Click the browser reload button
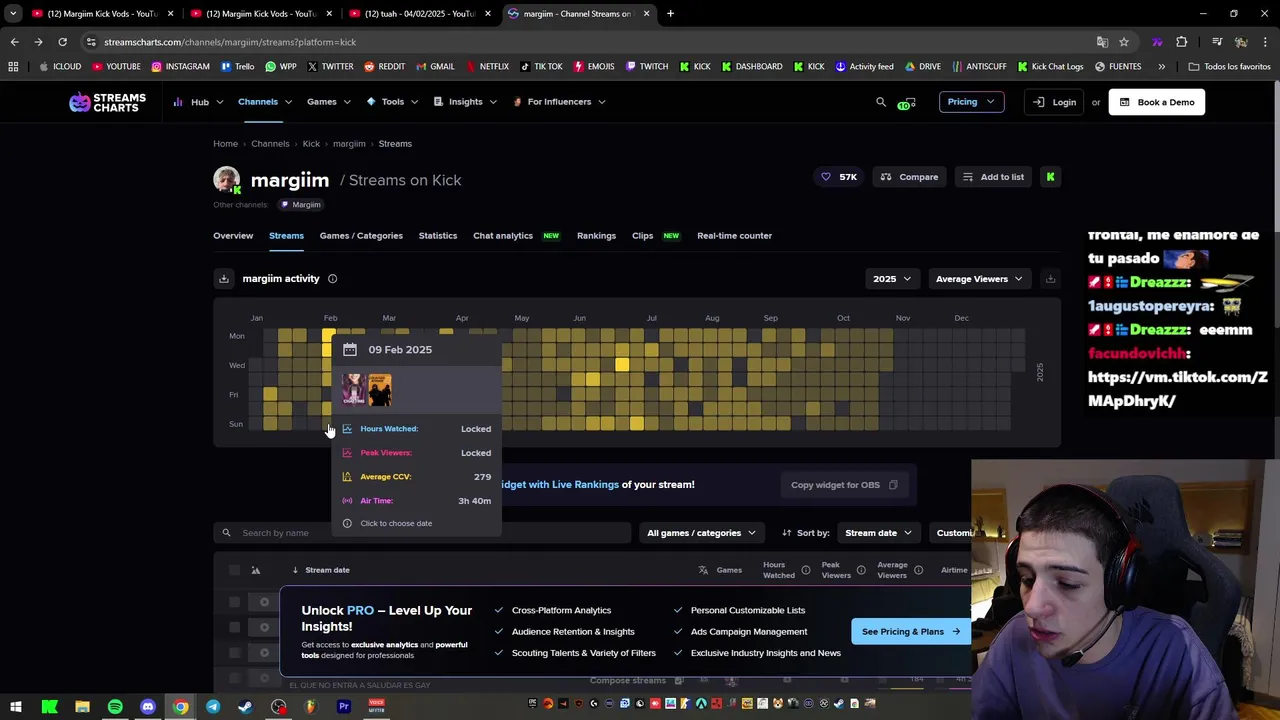 coord(62,42)
